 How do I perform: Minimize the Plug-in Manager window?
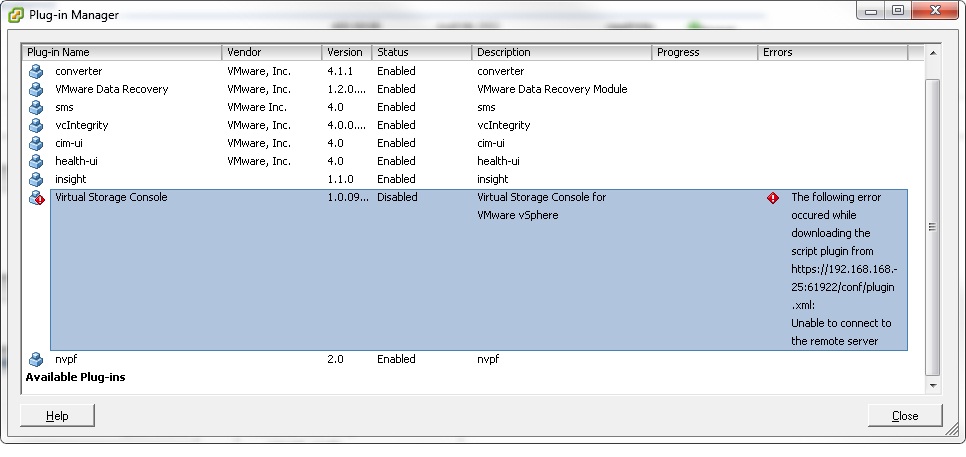pyautogui.click(x=871, y=11)
